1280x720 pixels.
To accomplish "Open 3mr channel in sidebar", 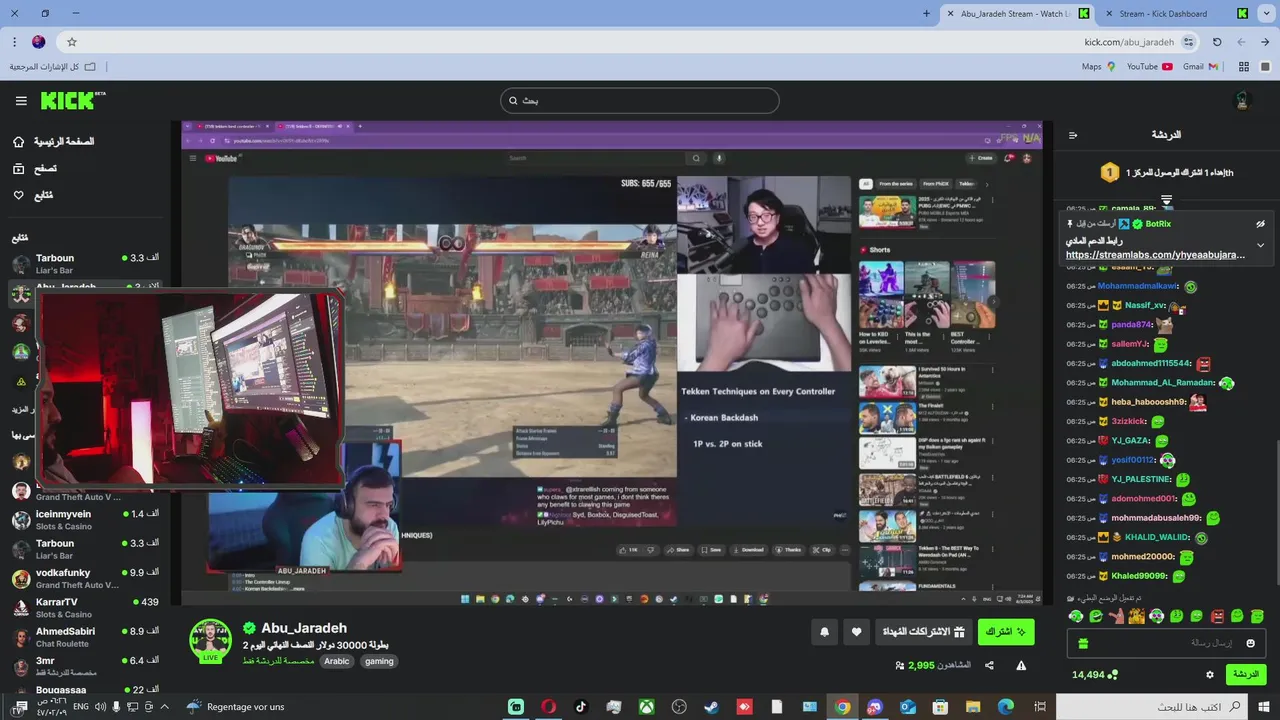I will [x=85, y=666].
